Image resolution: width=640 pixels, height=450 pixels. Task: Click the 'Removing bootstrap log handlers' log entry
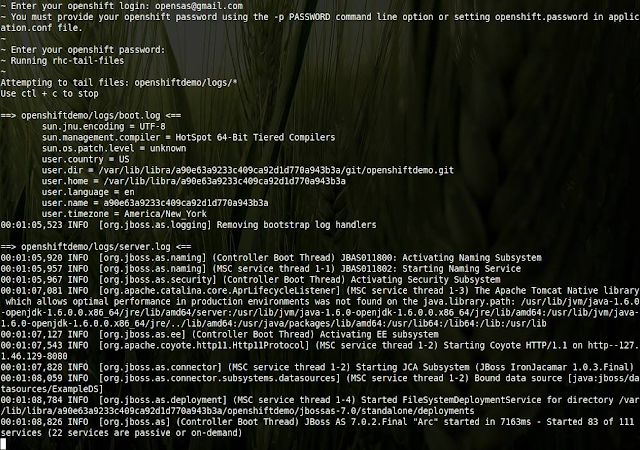(x=188, y=225)
